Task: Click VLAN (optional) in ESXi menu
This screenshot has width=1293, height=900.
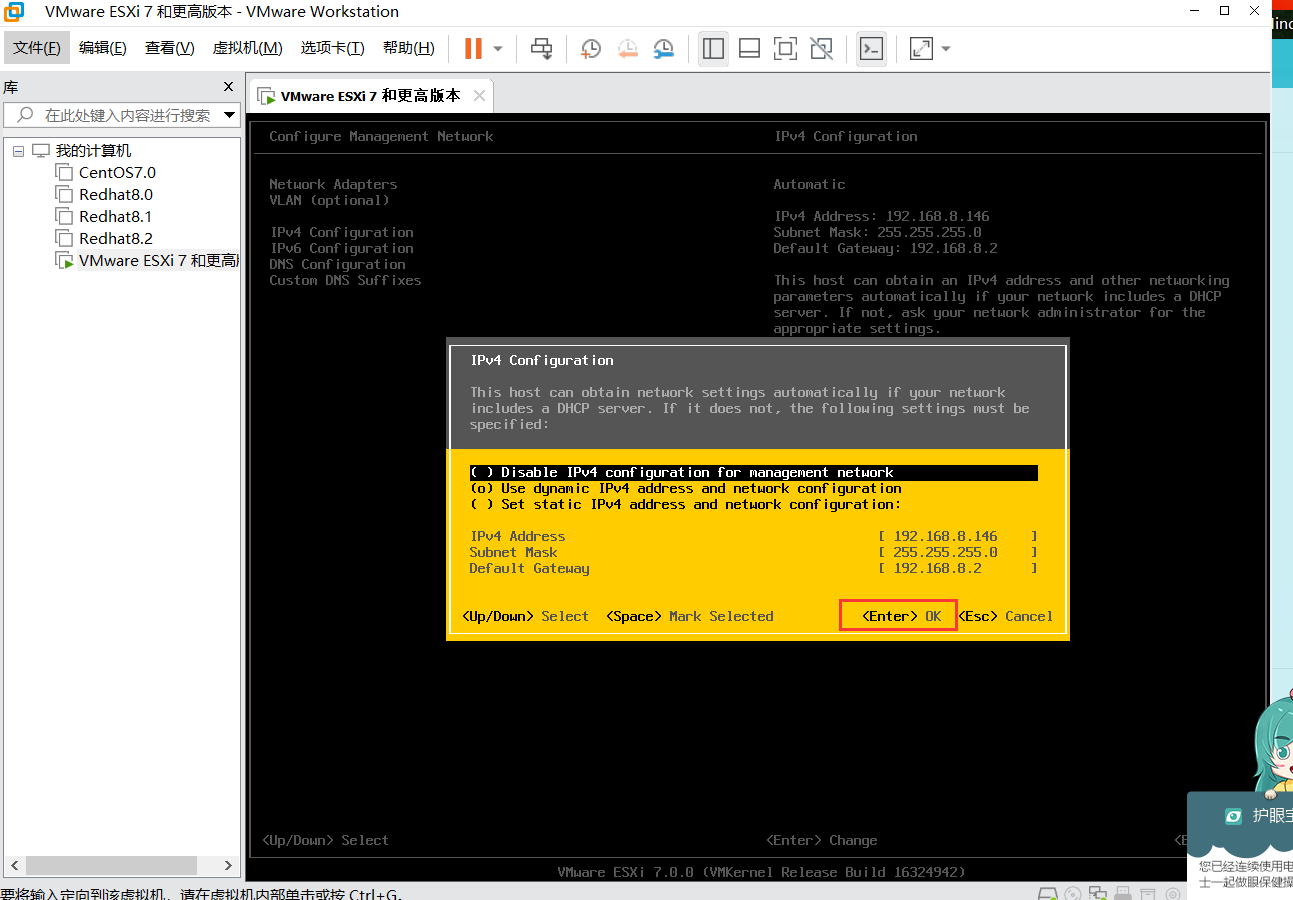Action: point(329,200)
